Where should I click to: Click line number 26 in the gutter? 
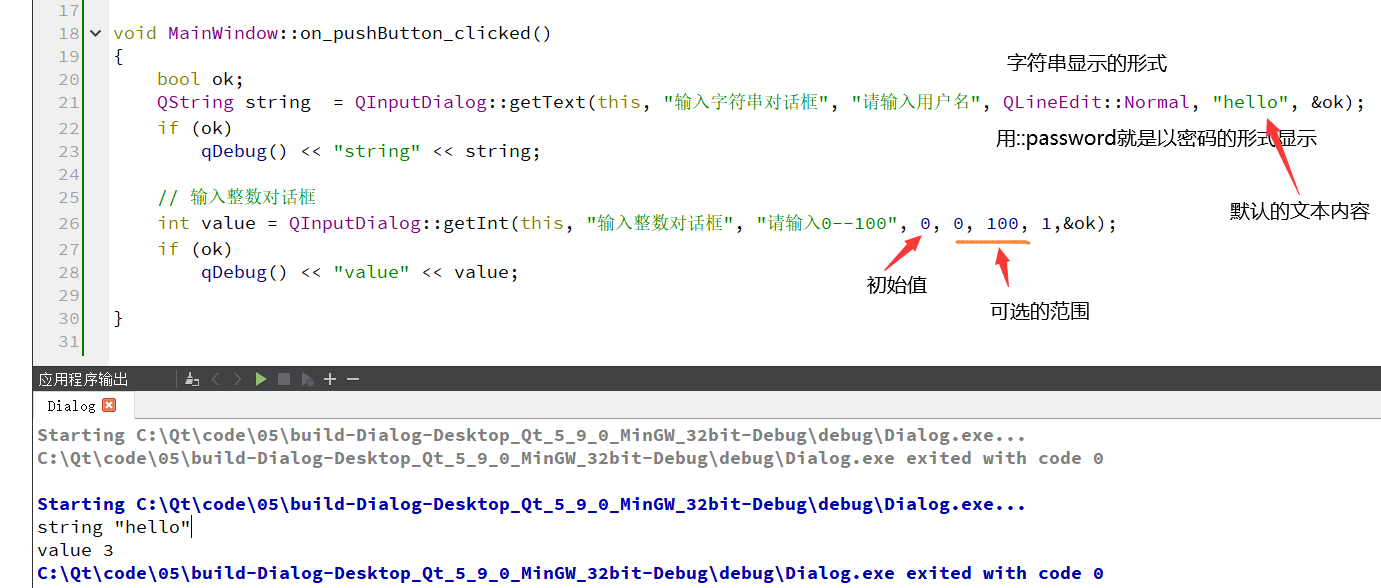tap(68, 223)
